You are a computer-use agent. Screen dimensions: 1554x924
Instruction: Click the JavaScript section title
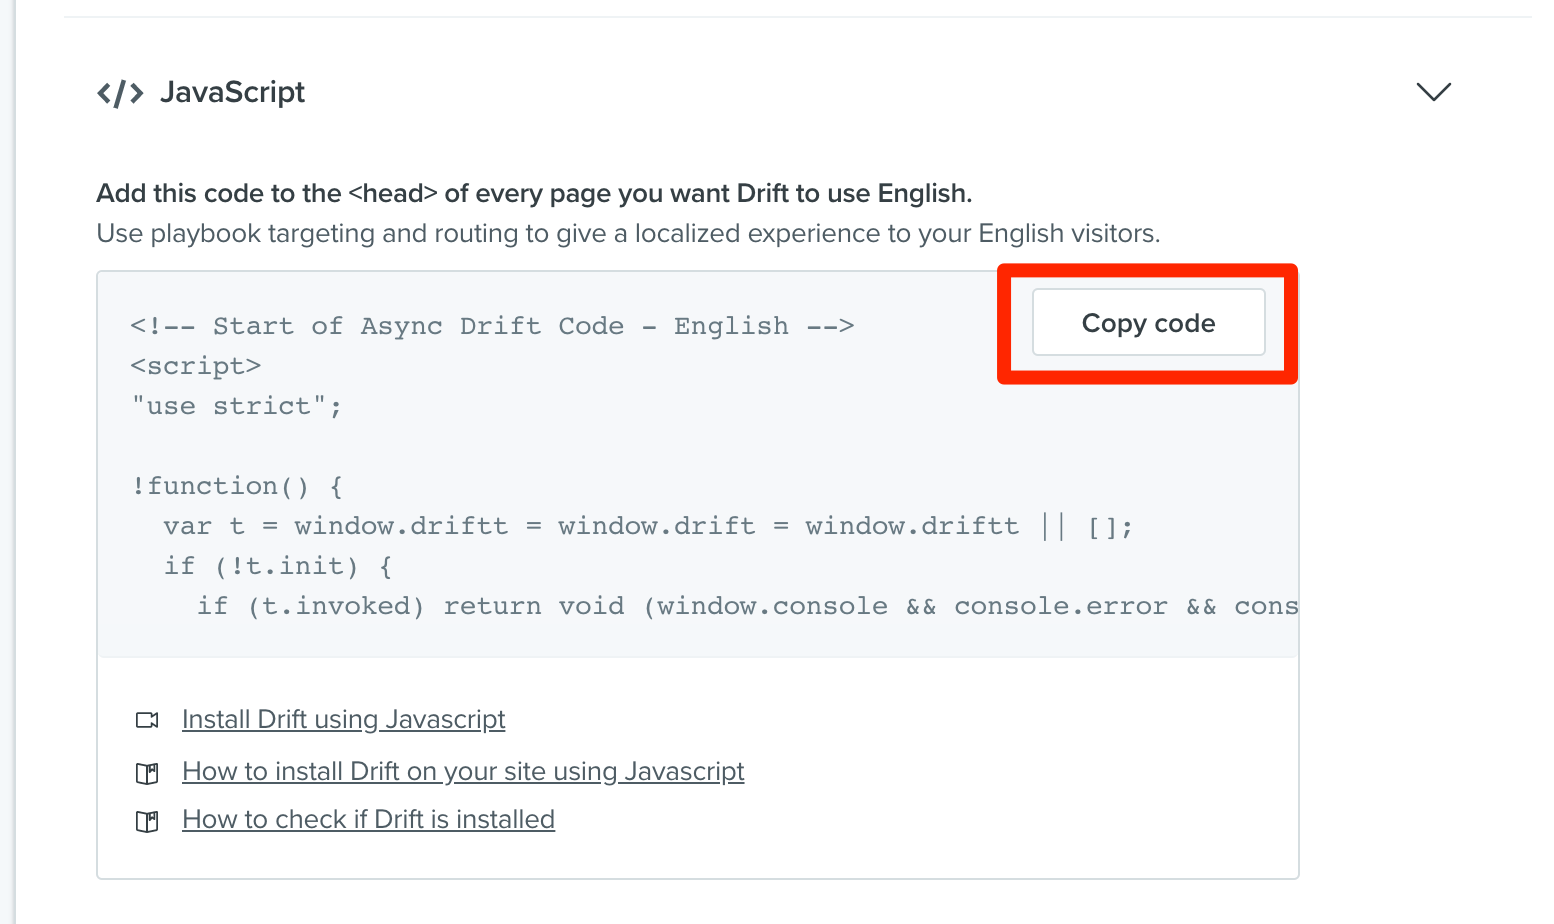point(232,92)
